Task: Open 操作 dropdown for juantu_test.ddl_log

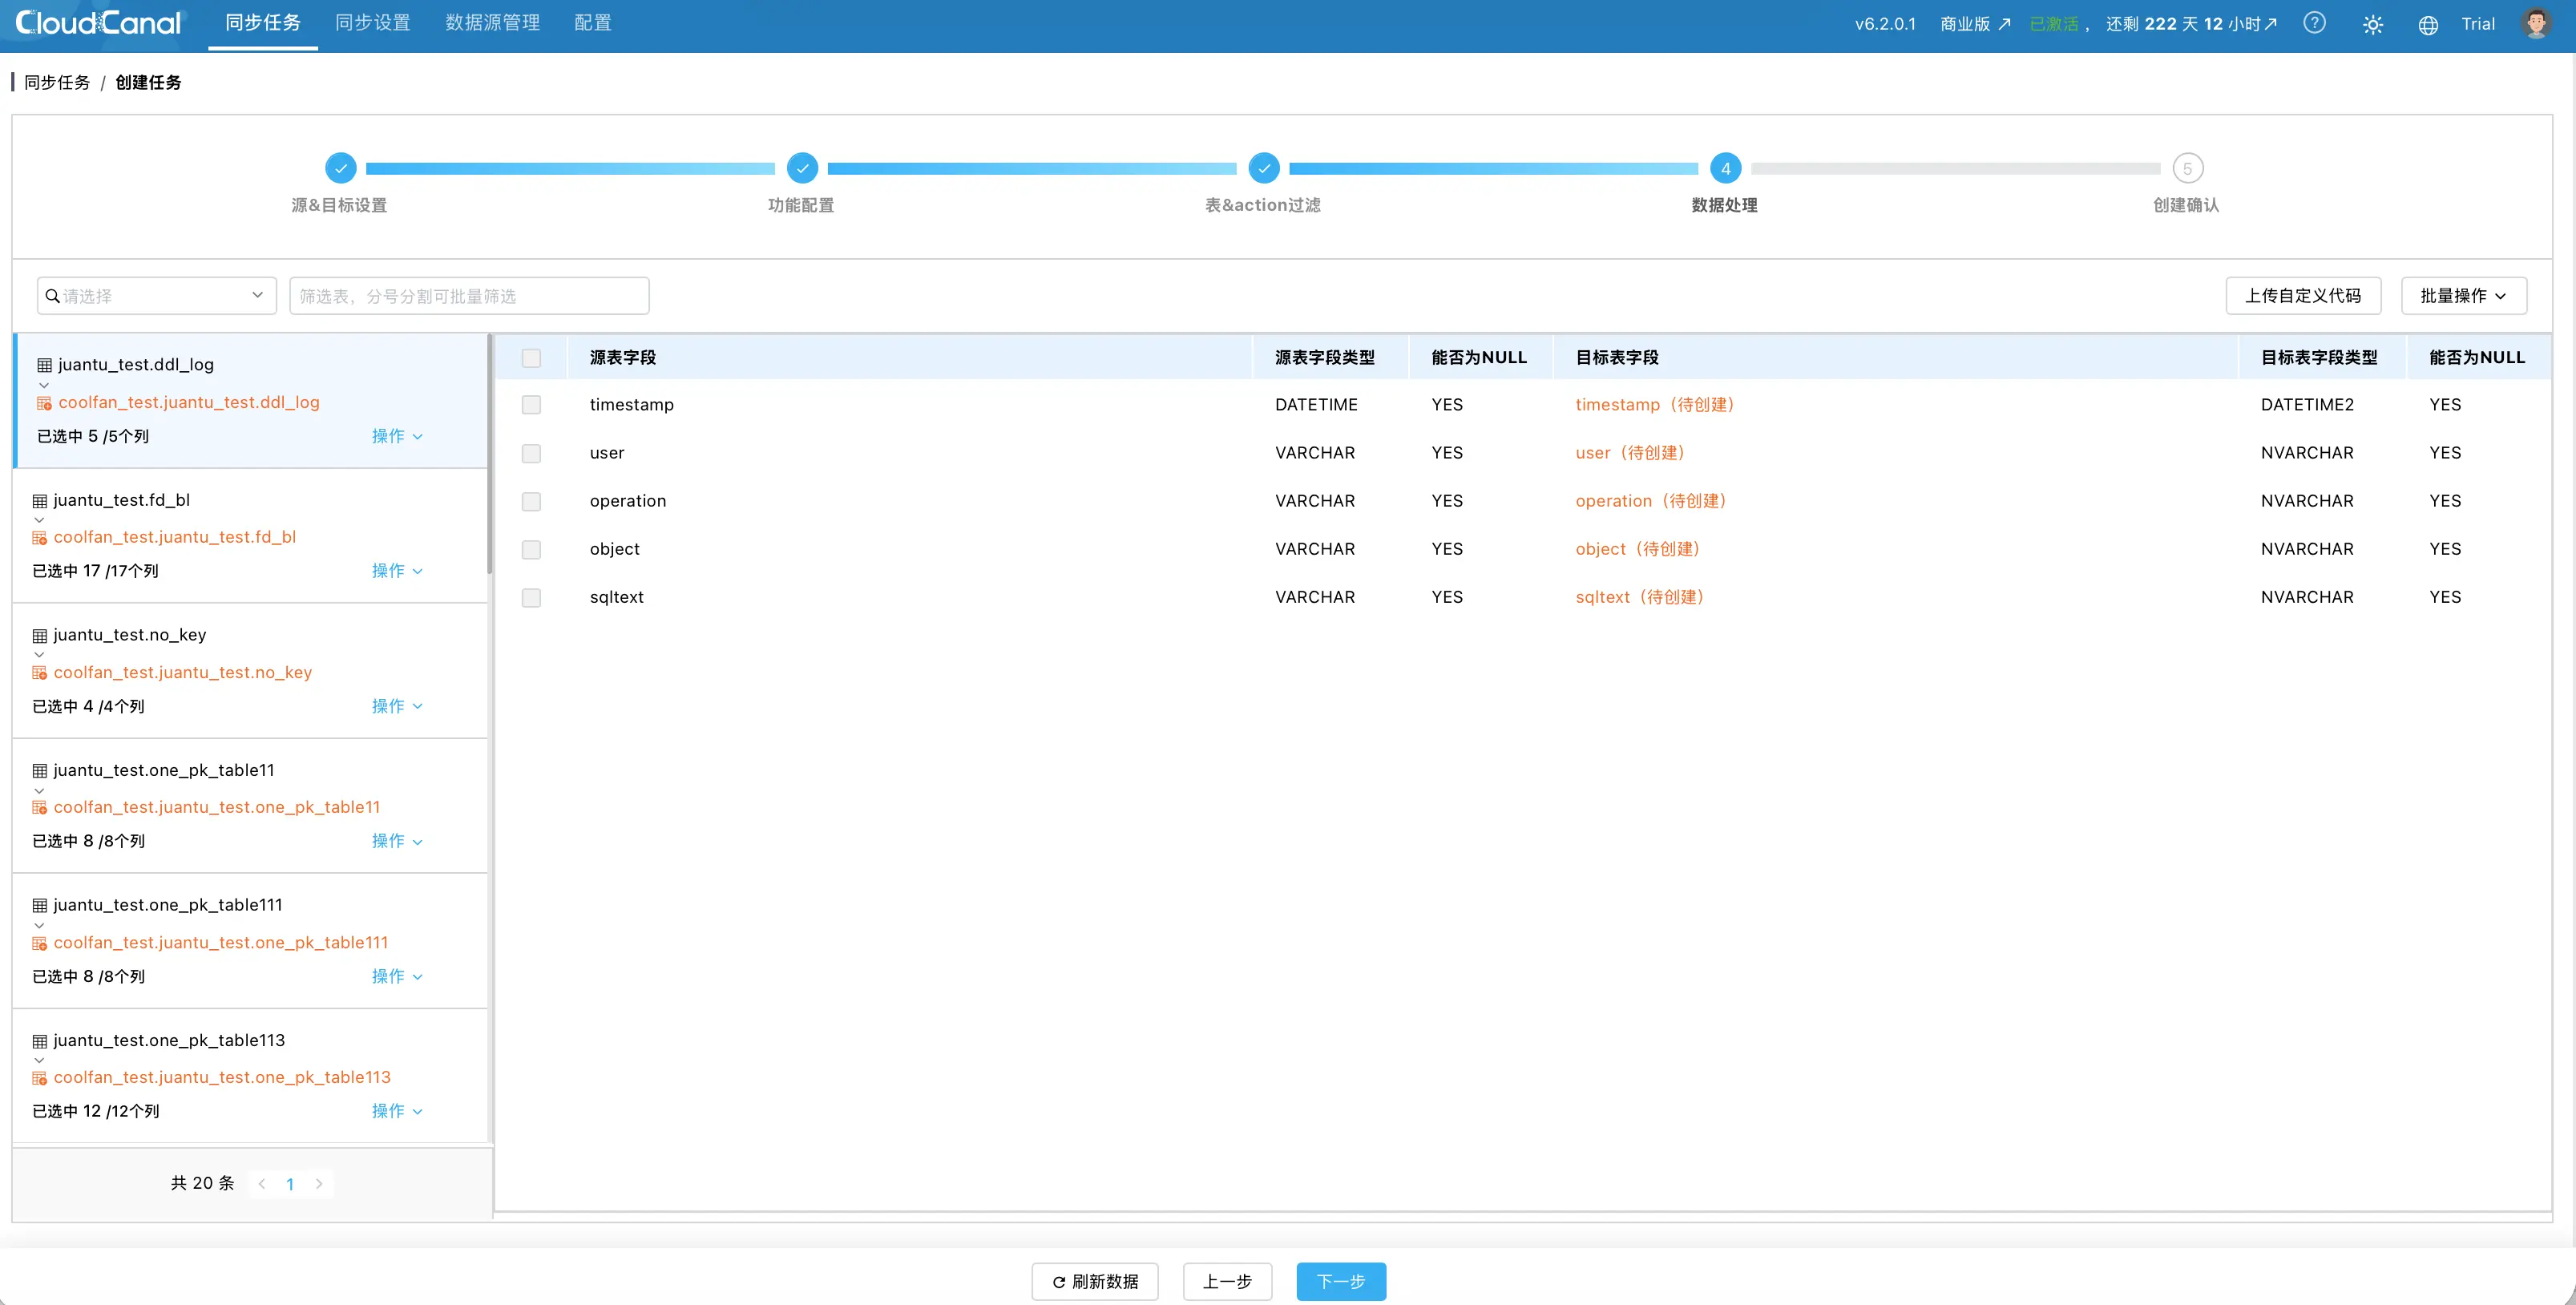Action: click(397, 436)
